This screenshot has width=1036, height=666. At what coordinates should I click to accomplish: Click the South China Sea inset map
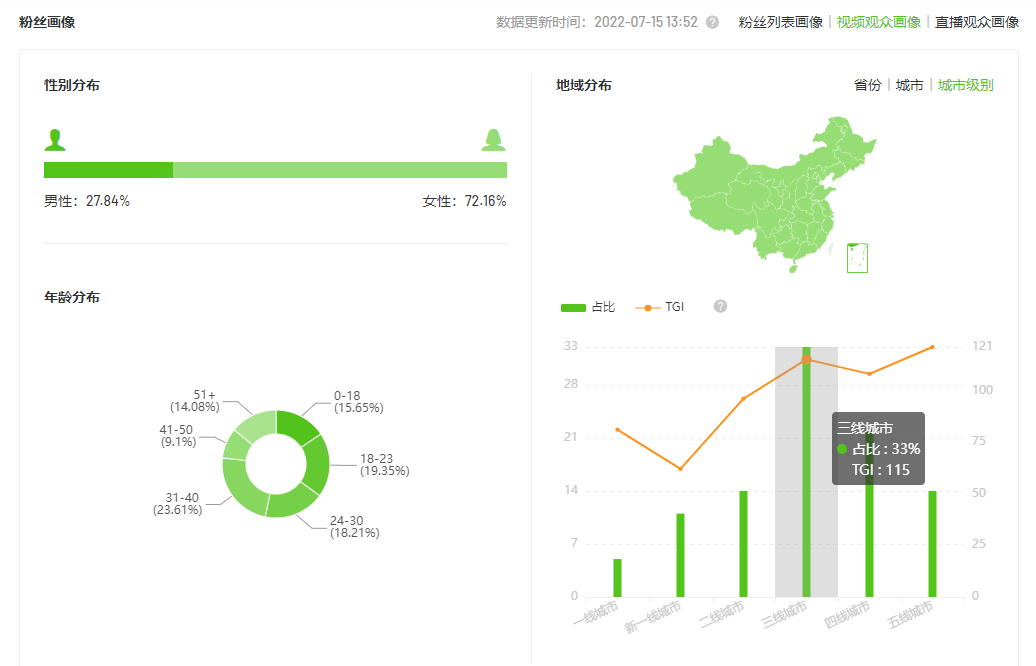tap(857, 258)
